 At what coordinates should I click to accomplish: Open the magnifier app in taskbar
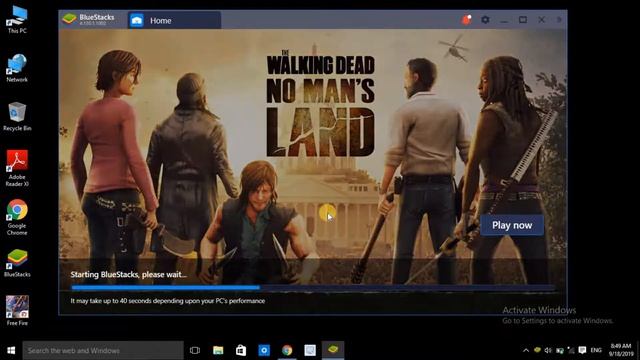[x=310, y=350]
